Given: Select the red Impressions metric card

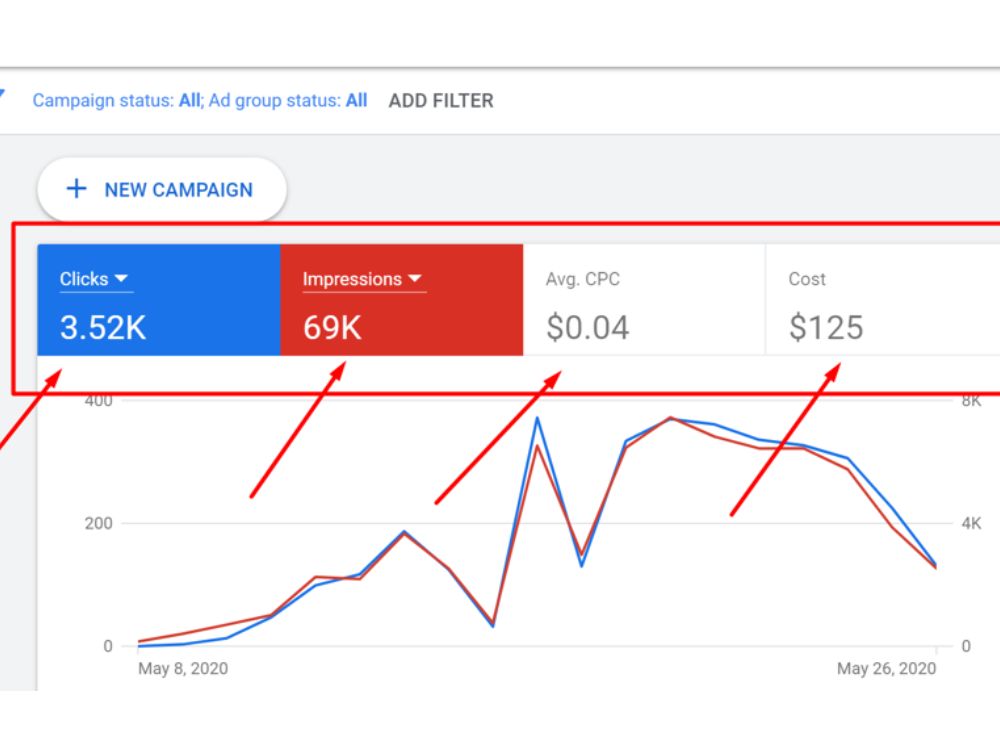Looking at the screenshot, I should pyautogui.click(x=402, y=300).
